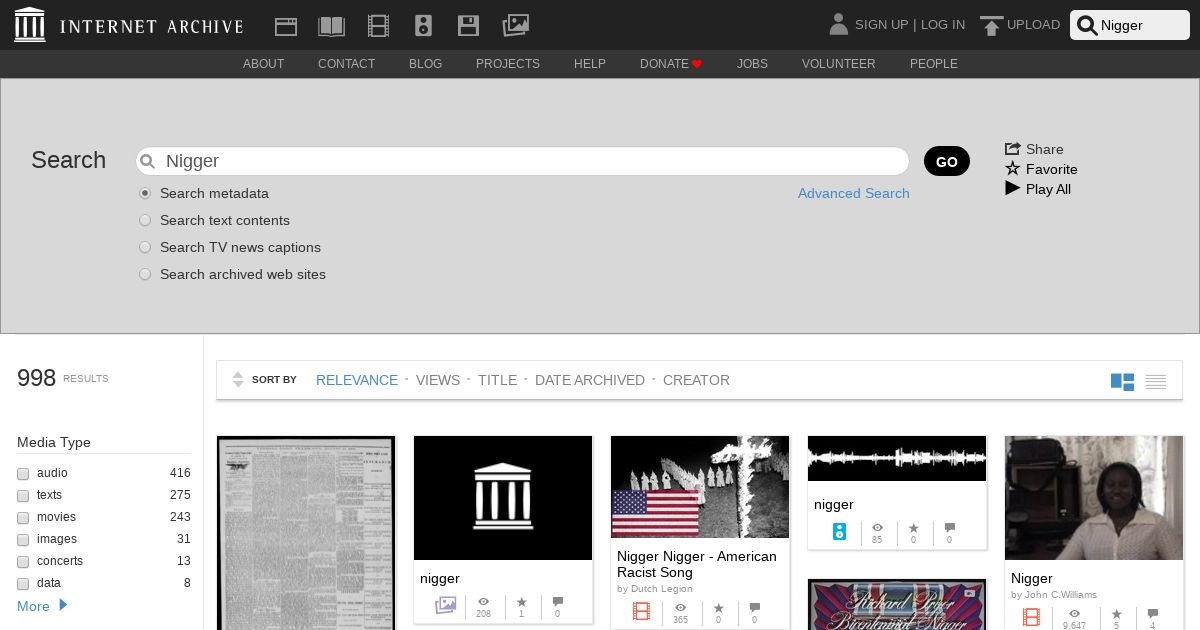Open the Blog menu item
Viewport: 1200px width, 630px height.
click(x=425, y=64)
